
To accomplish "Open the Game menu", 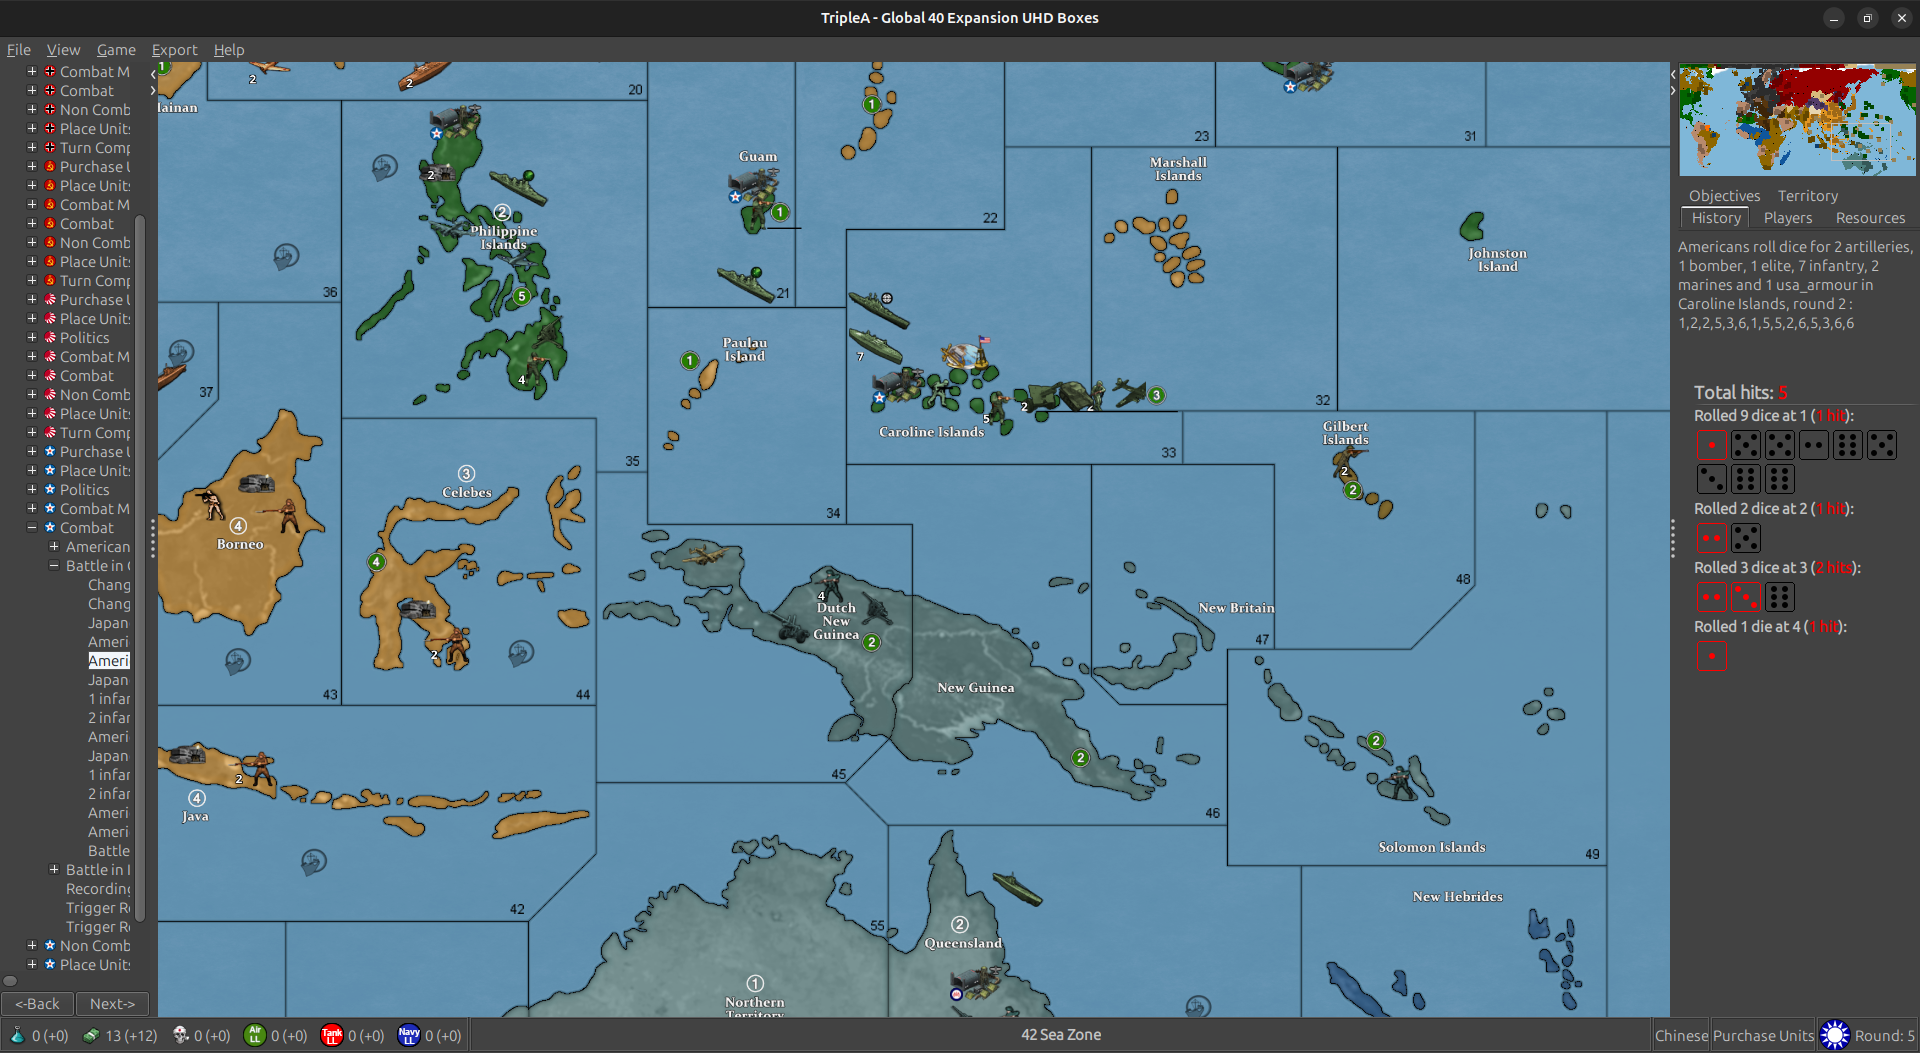I will (x=116, y=50).
